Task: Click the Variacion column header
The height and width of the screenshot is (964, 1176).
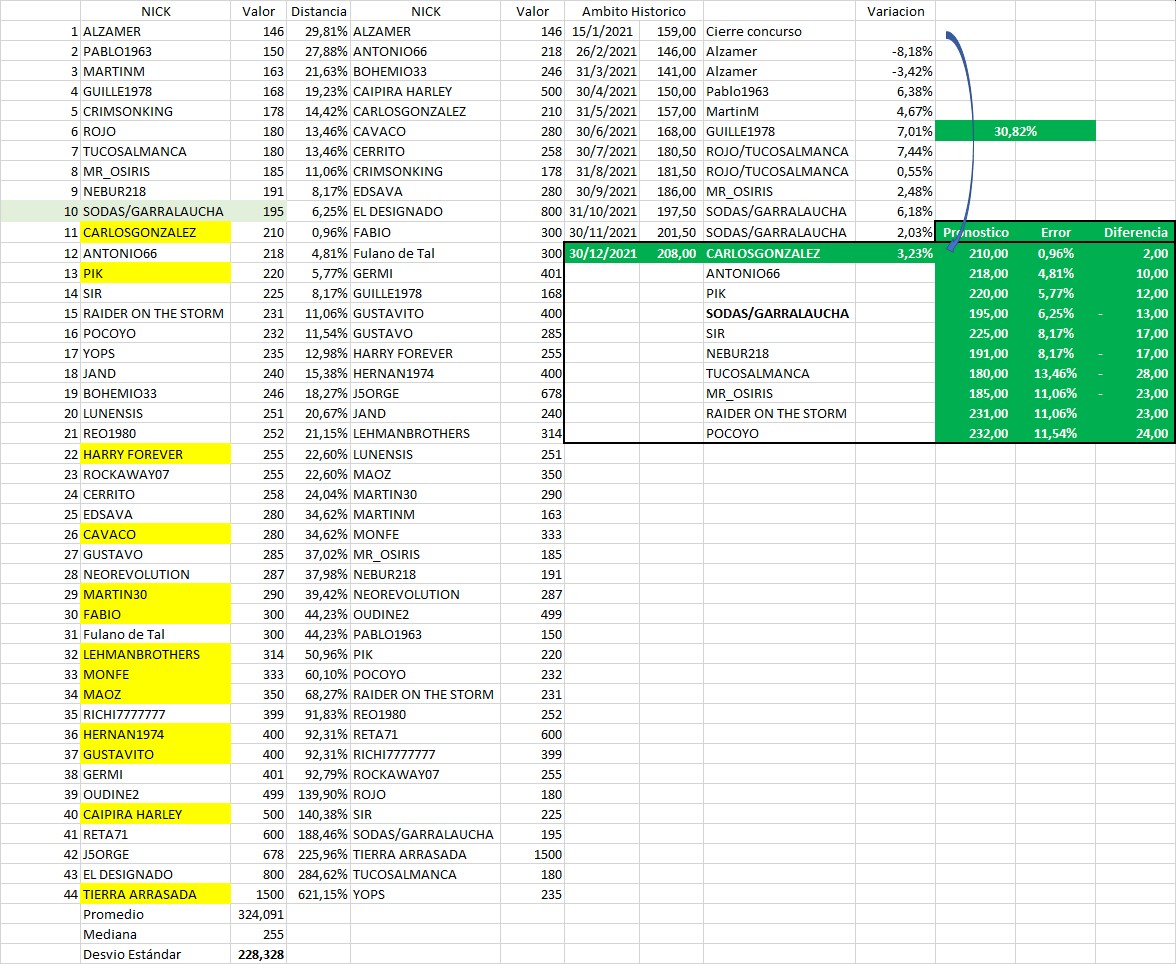Action: click(895, 11)
